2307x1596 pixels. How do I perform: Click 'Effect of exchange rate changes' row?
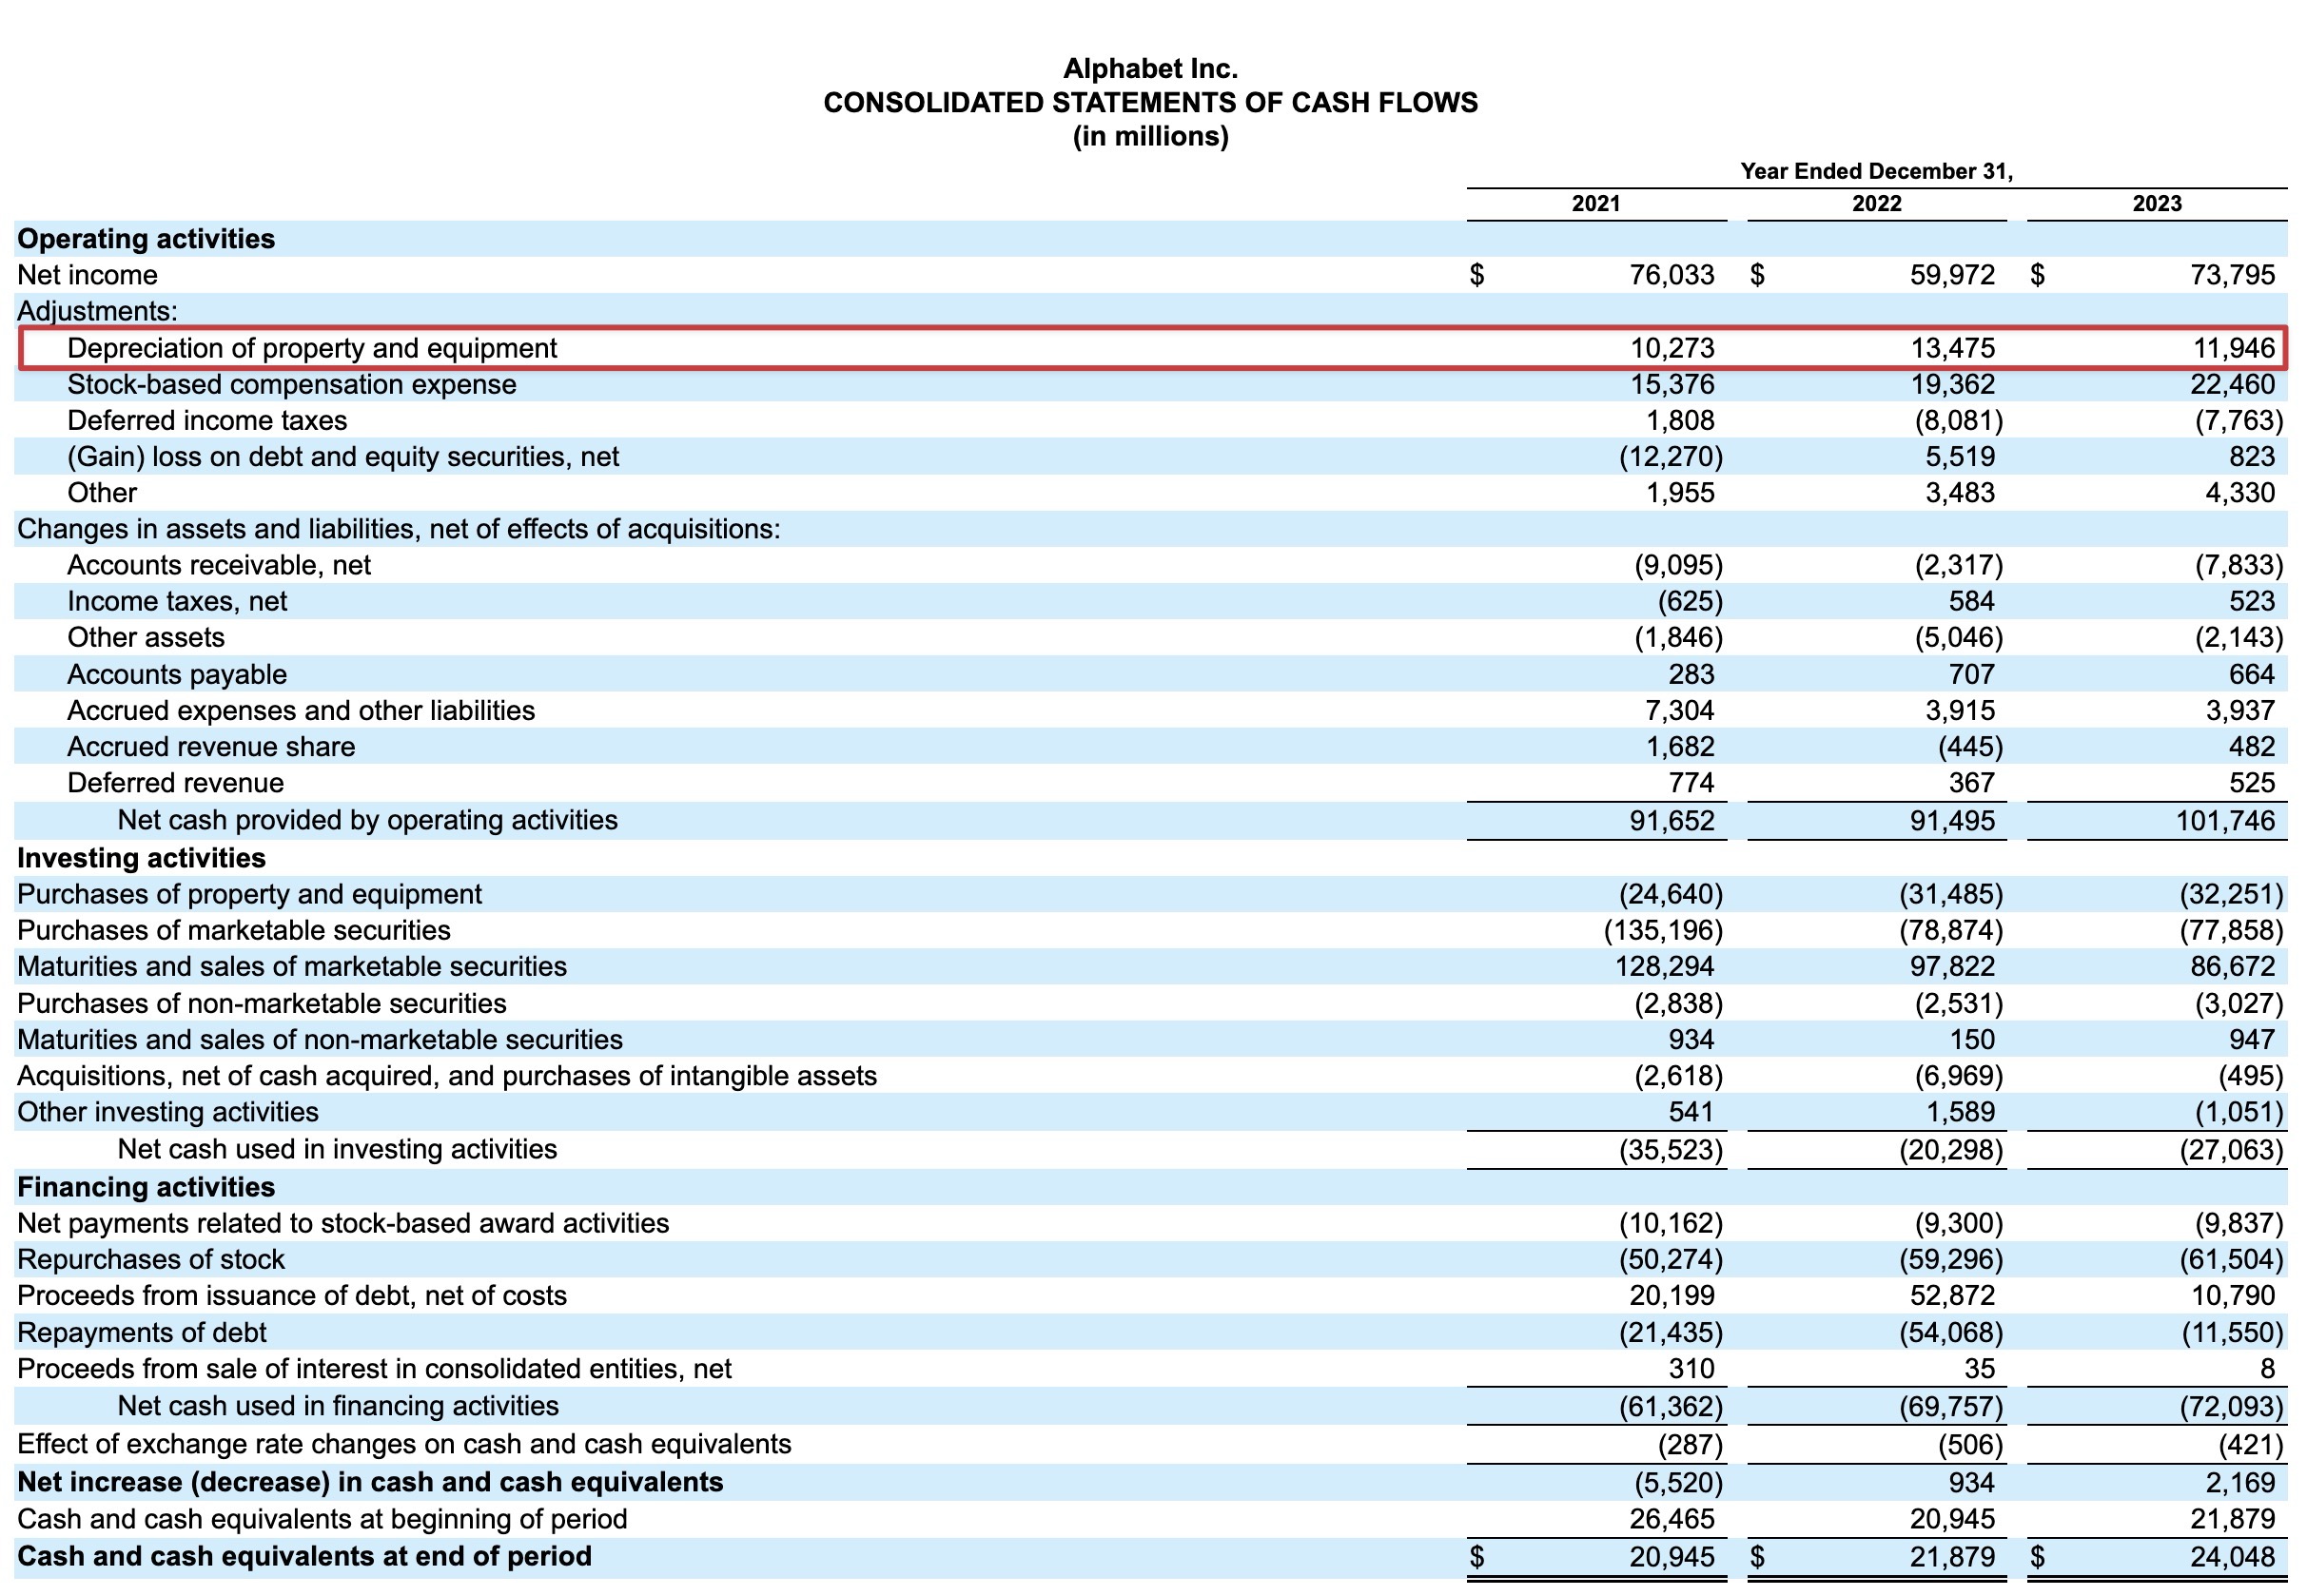404,1444
